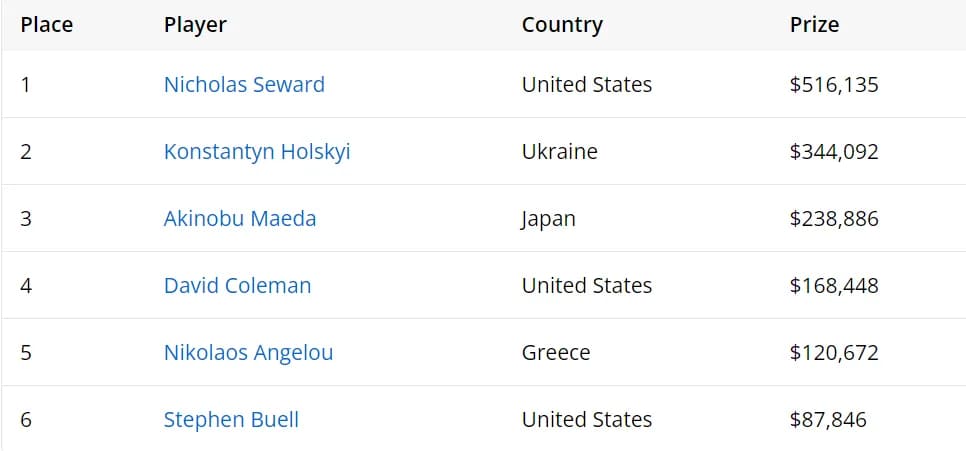
Task: Click the Prize column header
Action: pos(814,24)
